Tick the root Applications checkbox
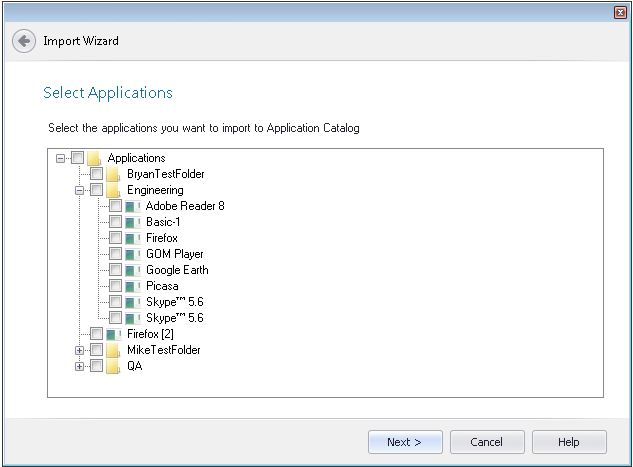The height and width of the screenshot is (467, 633). (77, 158)
